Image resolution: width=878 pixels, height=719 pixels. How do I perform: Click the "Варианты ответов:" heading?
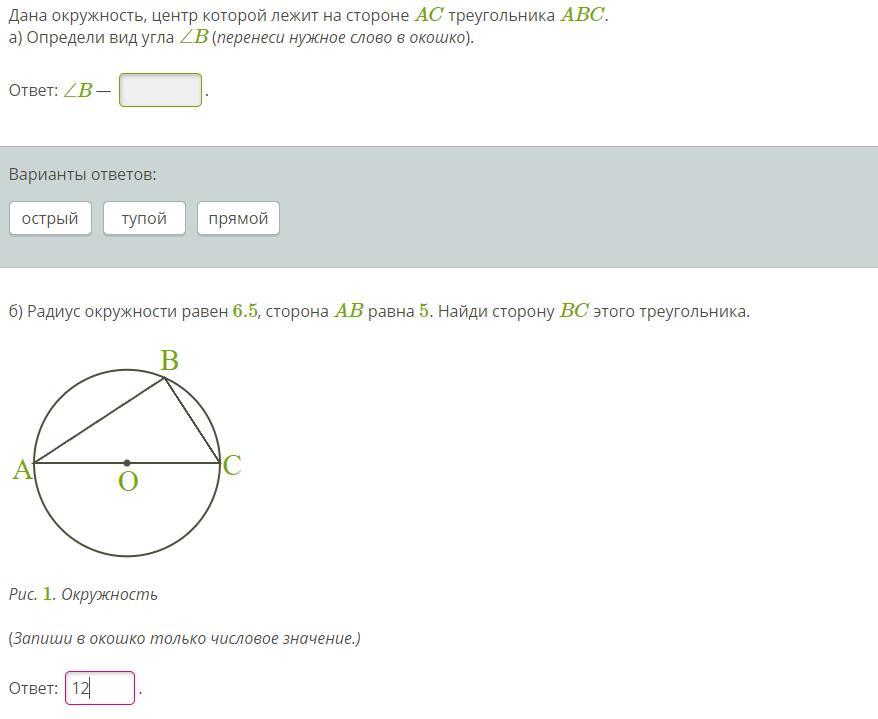[x=82, y=175]
